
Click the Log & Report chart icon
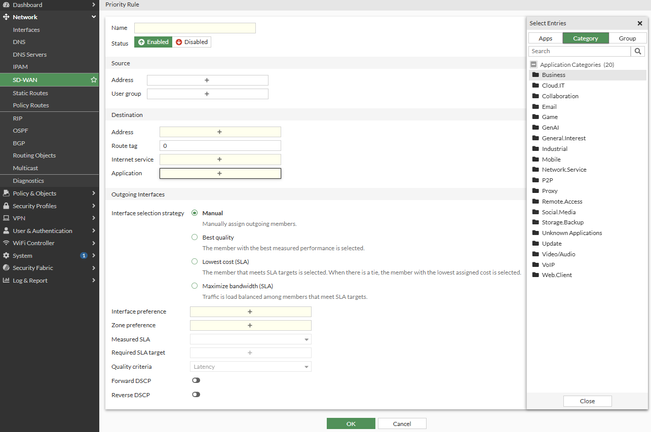(x=6, y=281)
